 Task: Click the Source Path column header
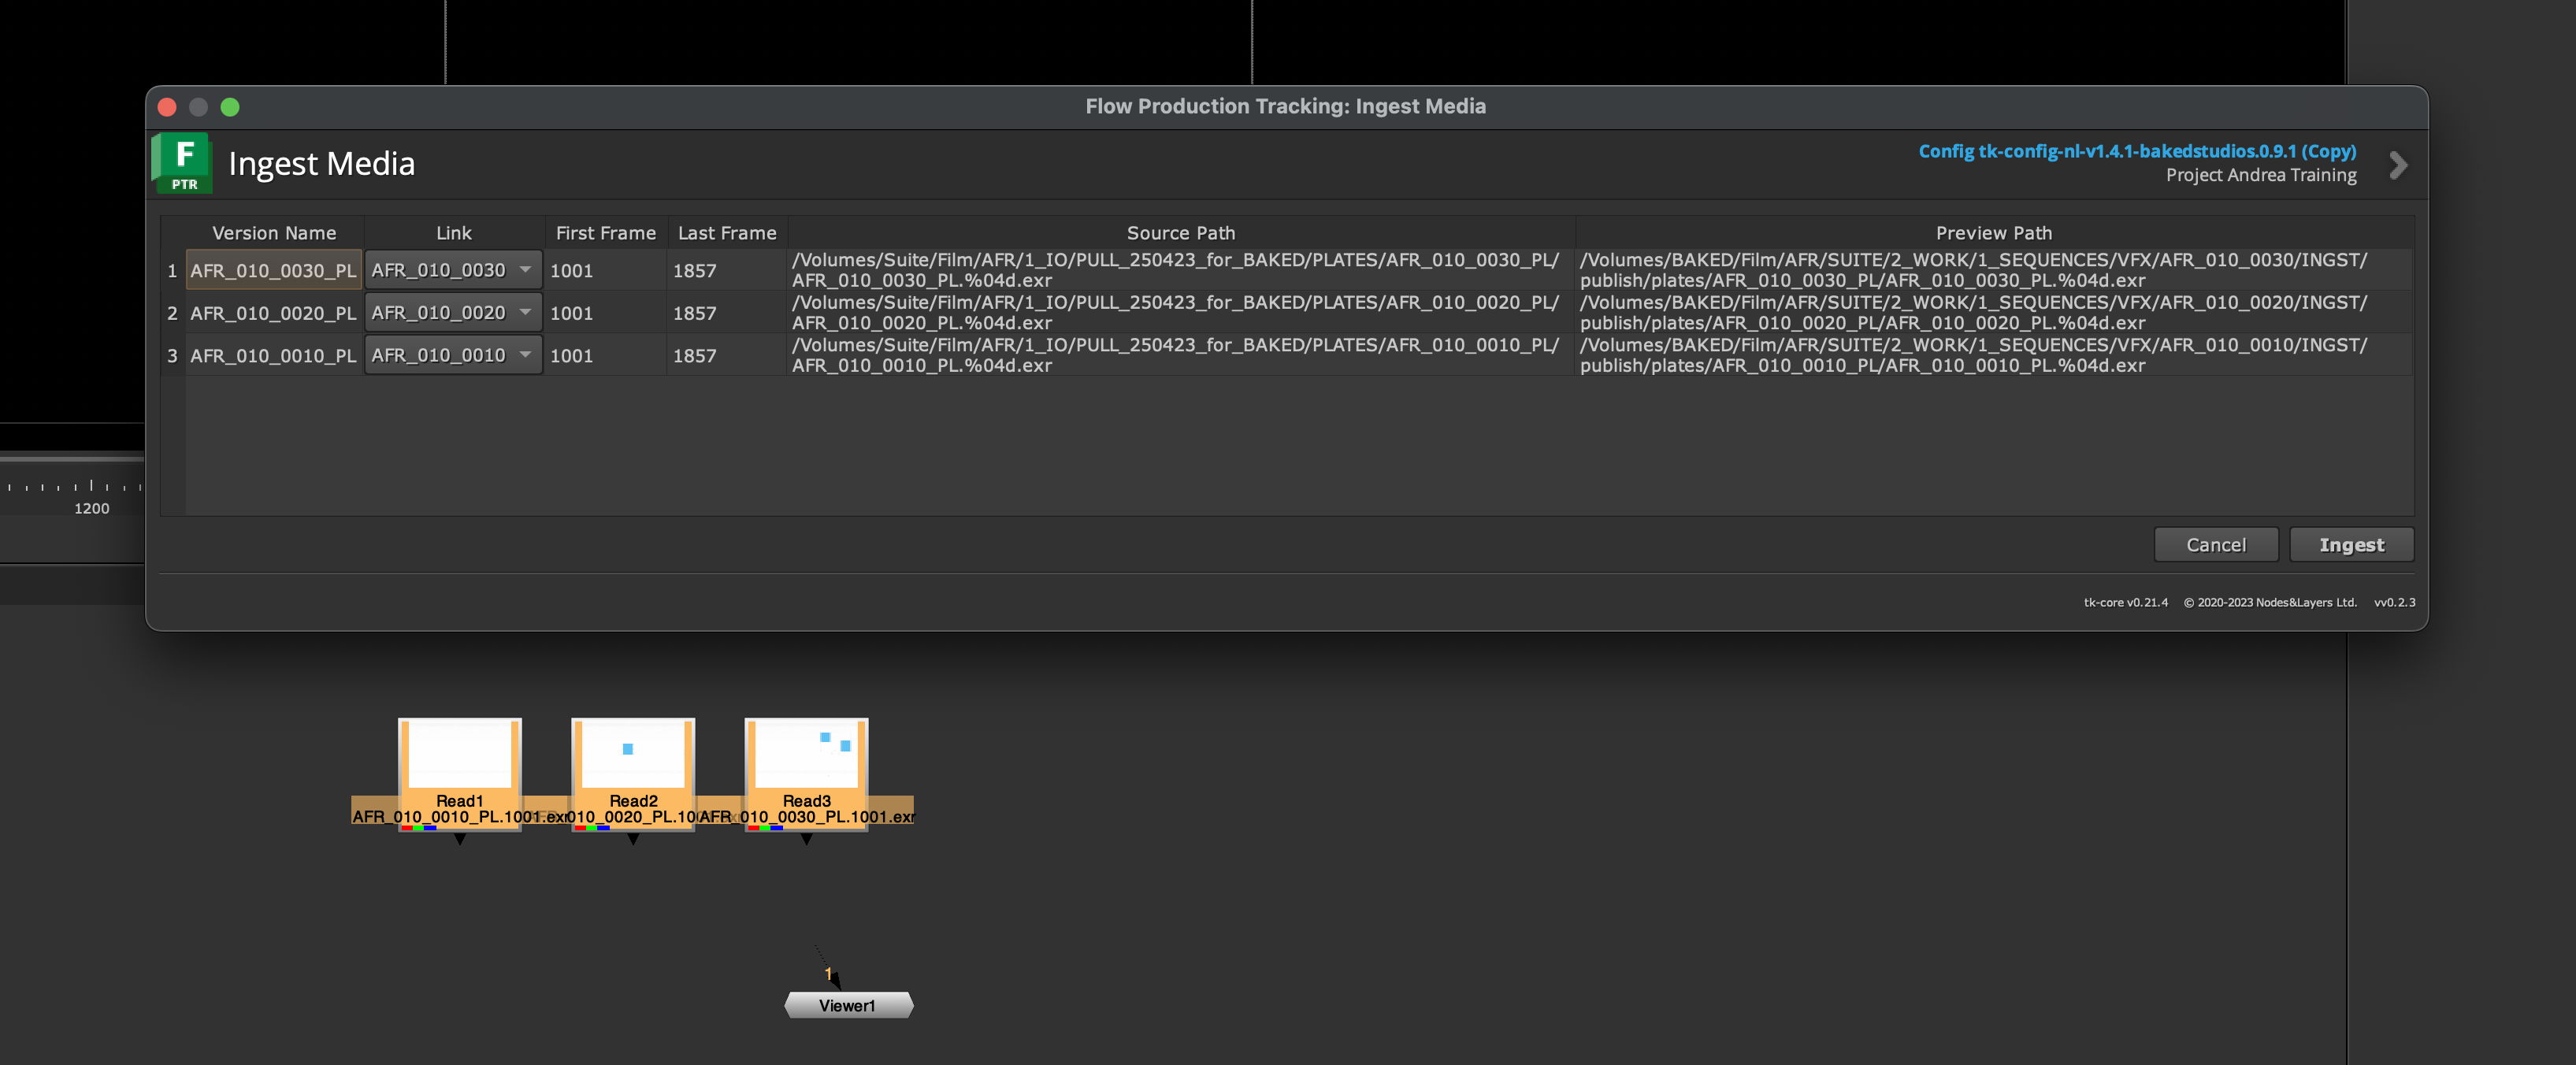pyautogui.click(x=1180, y=233)
